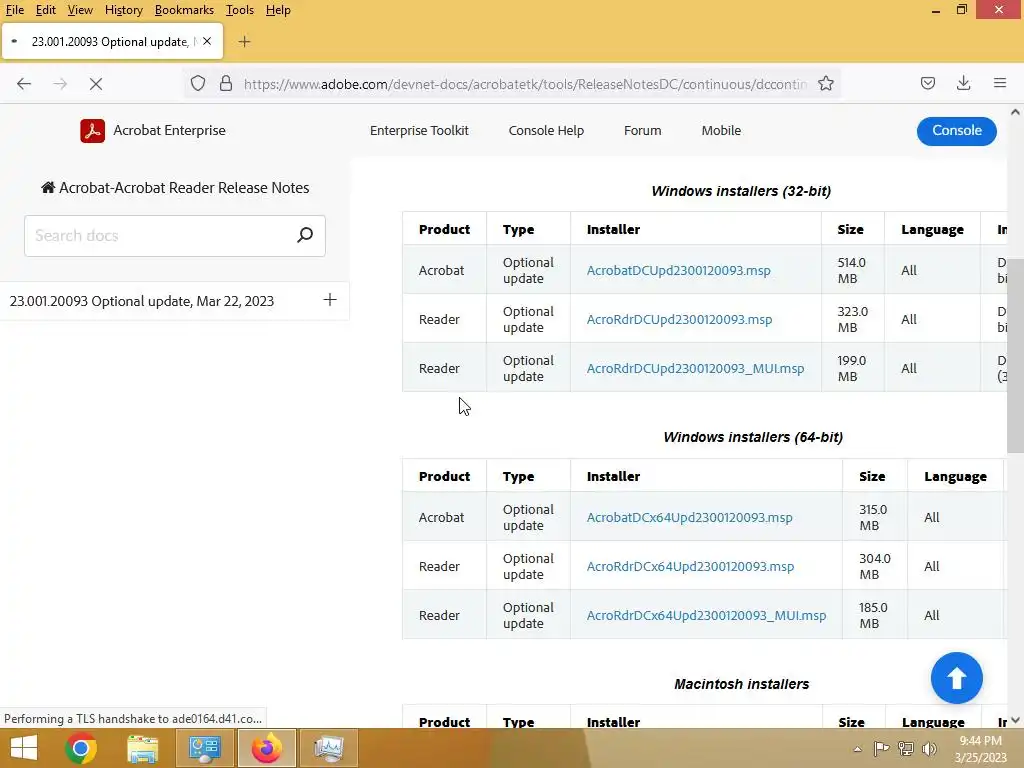Open the Enterprise Toolkit link
The width and height of the screenshot is (1024, 768).
[419, 131]
